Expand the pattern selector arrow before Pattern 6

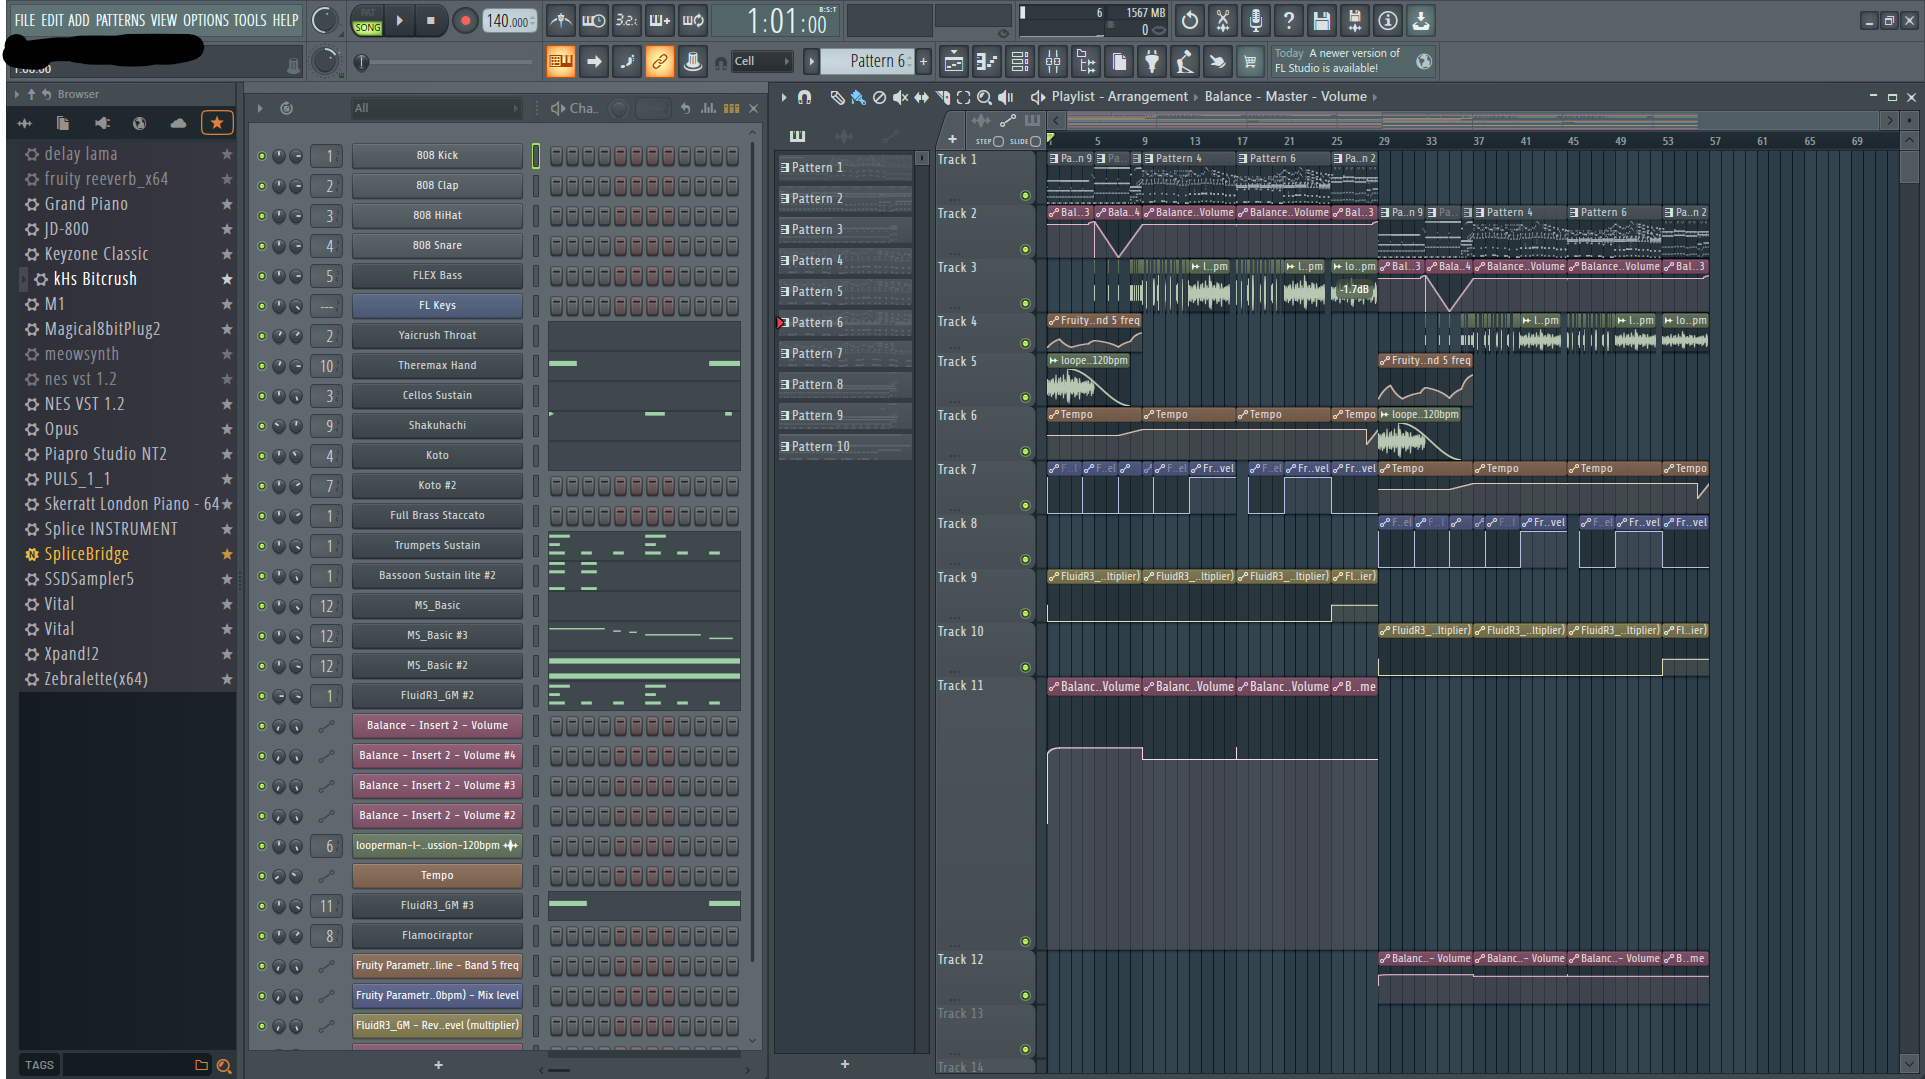click(812, 62)
